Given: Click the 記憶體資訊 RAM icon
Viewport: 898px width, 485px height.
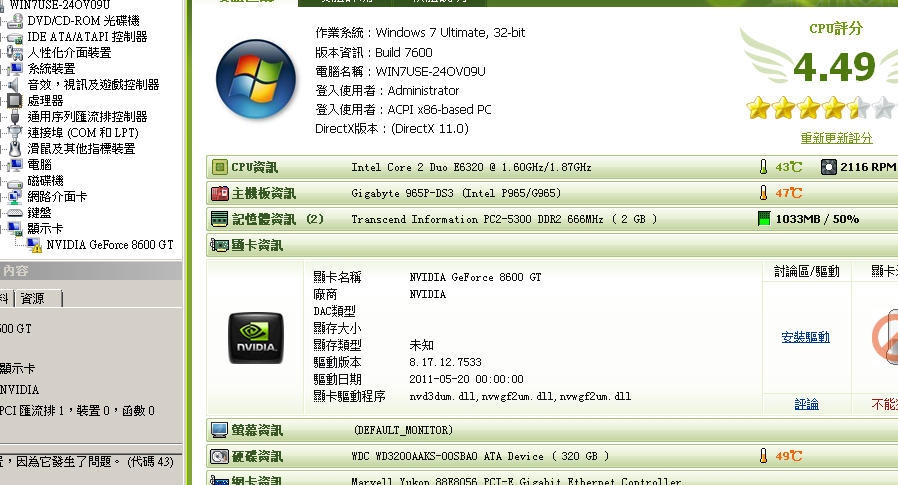Looking at the screenshot, I should [219, 219].
